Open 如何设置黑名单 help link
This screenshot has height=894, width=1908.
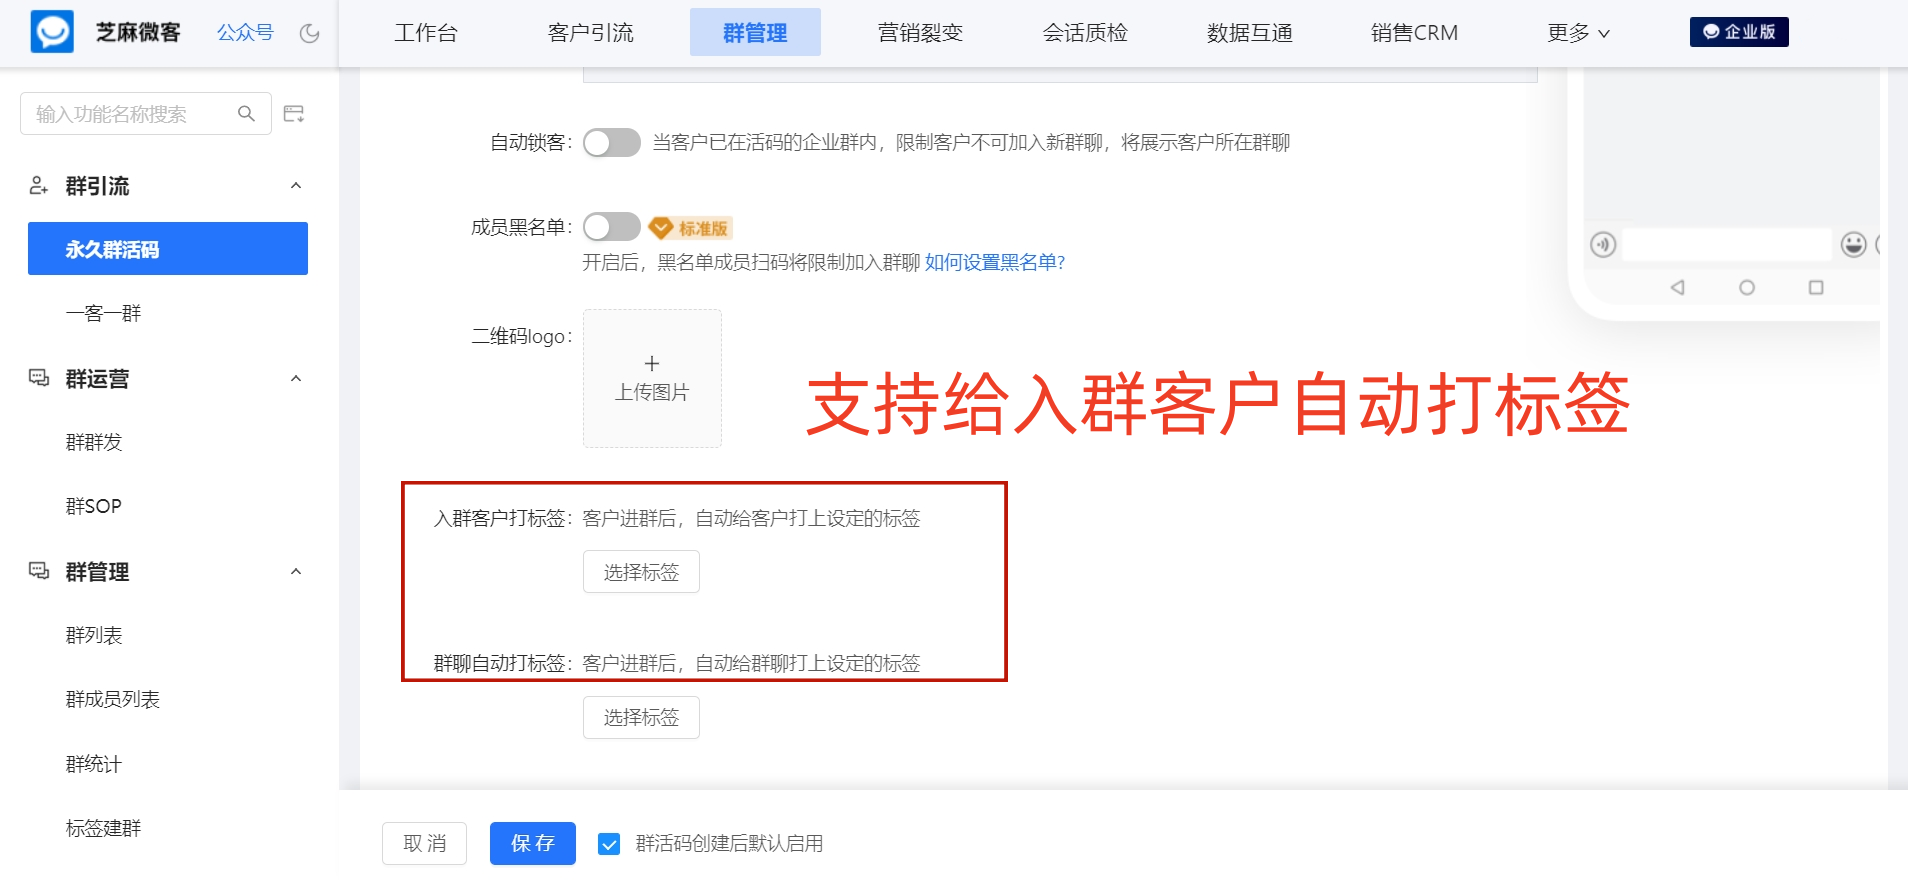[995, 263]
